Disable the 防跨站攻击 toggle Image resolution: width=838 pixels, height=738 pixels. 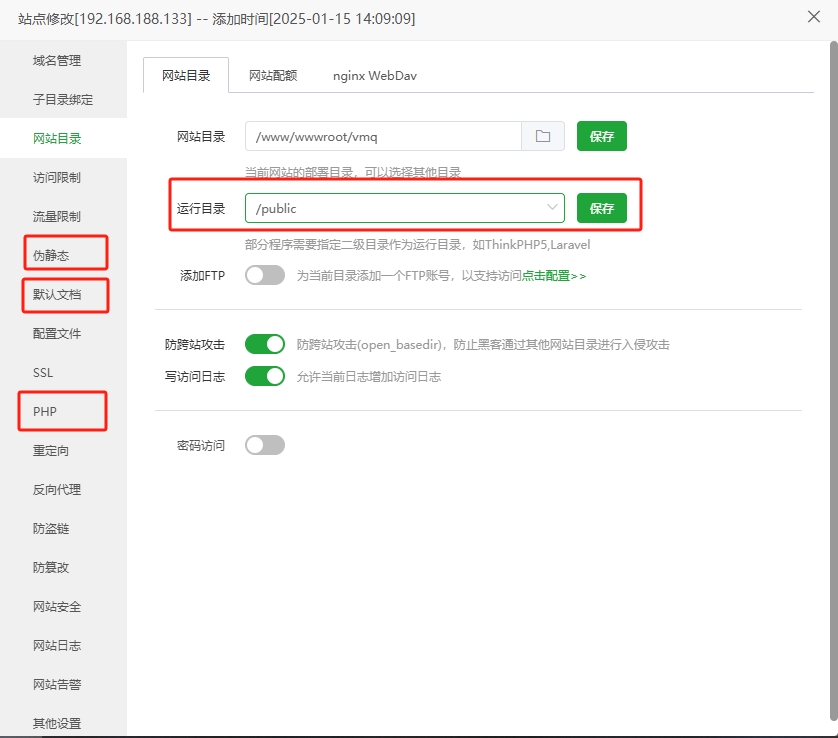click(x=266, y=343)
